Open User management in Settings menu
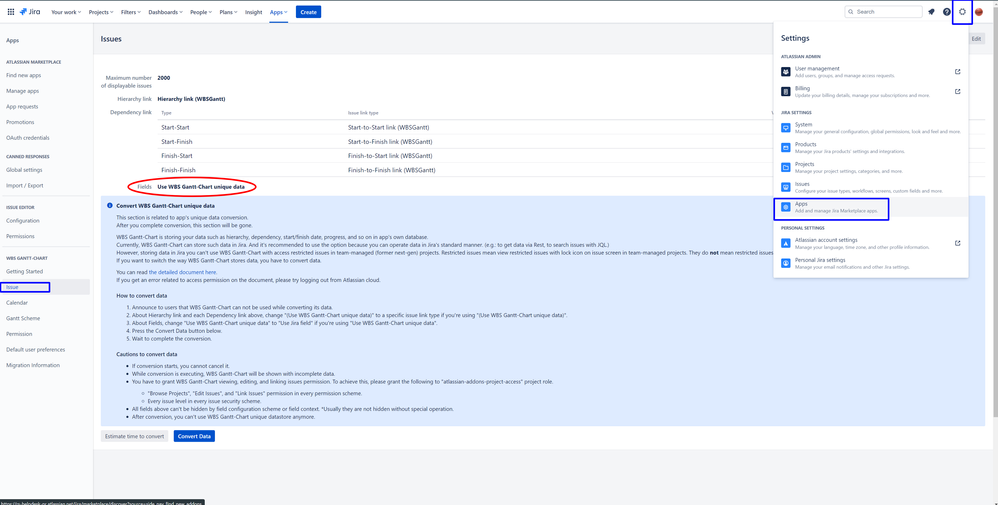 point(871,71)
